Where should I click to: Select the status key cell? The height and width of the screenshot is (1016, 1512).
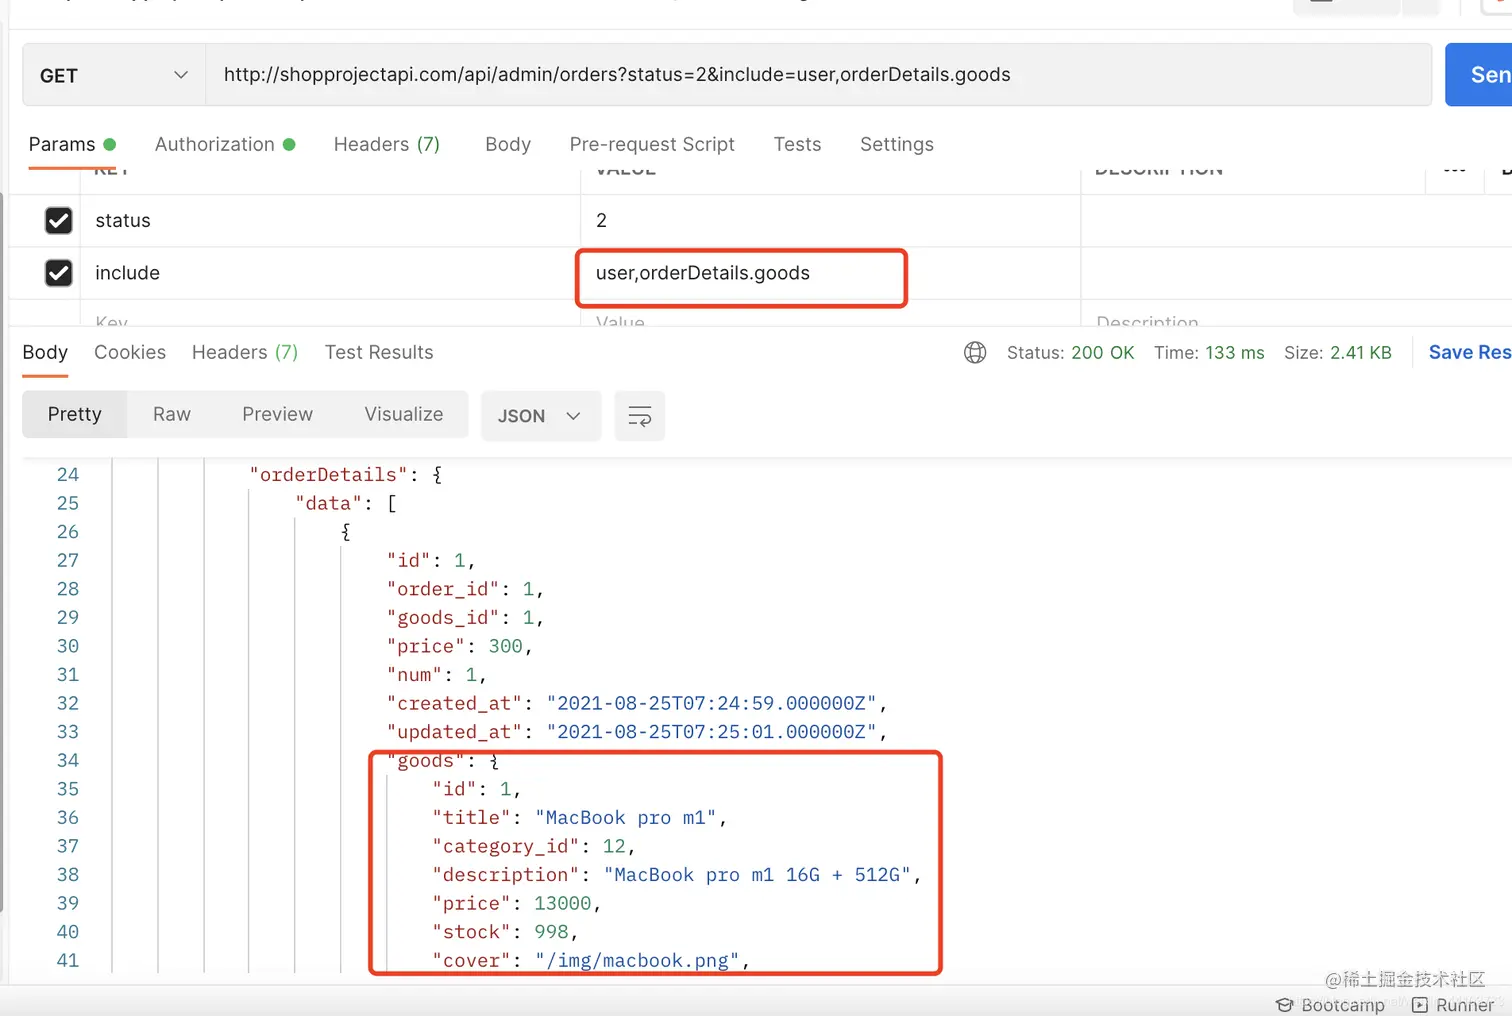[330, 220]
